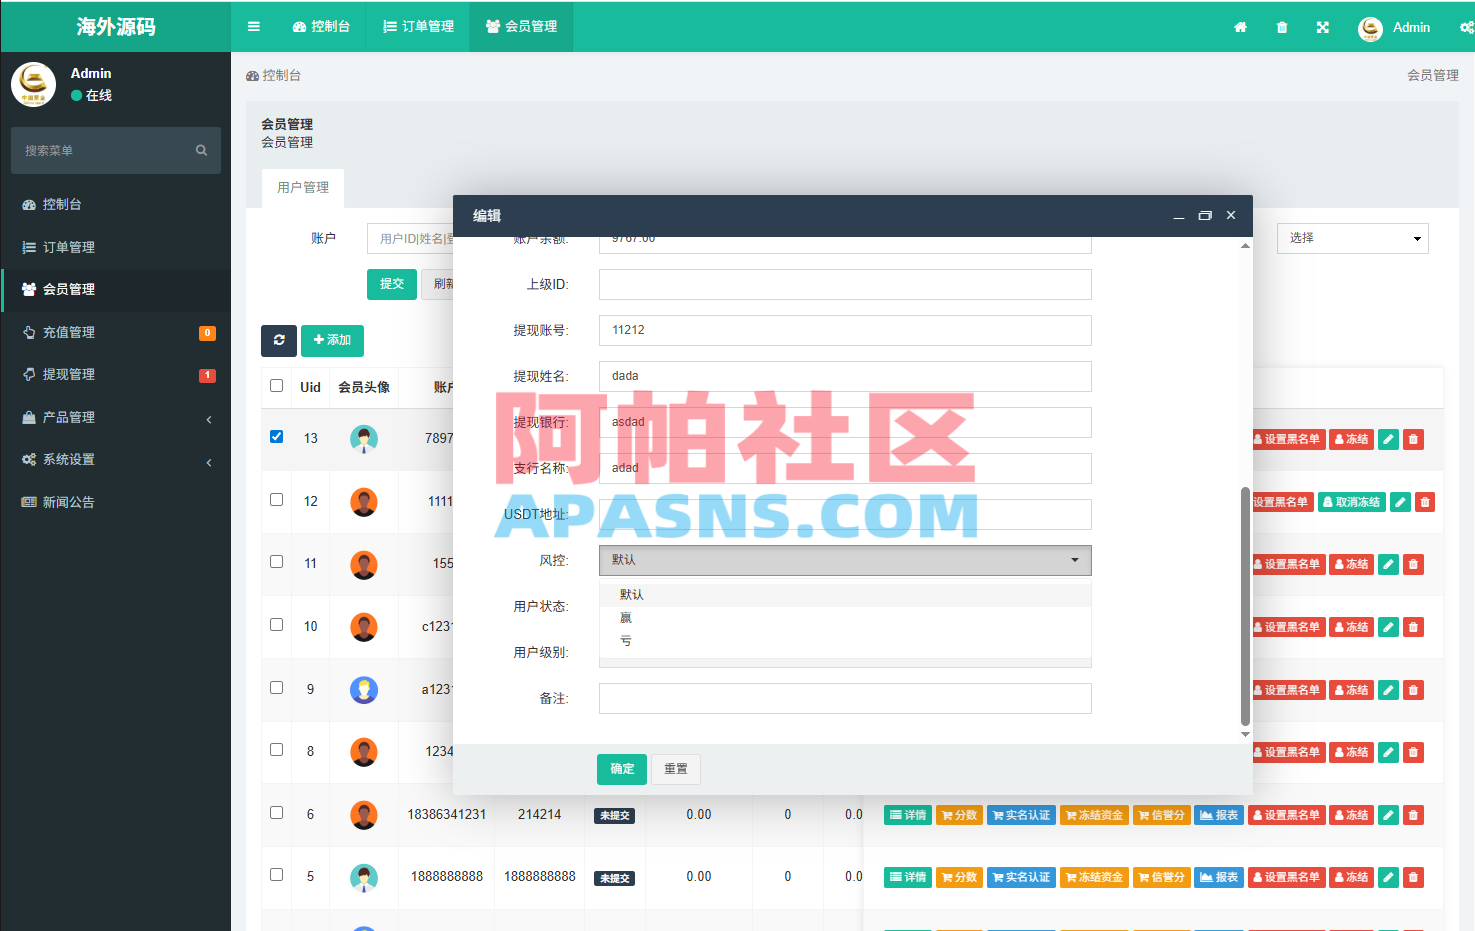Check the checkbox for Uid 12 row
Screen dimensions: 1475x931
tap(276, 499)
